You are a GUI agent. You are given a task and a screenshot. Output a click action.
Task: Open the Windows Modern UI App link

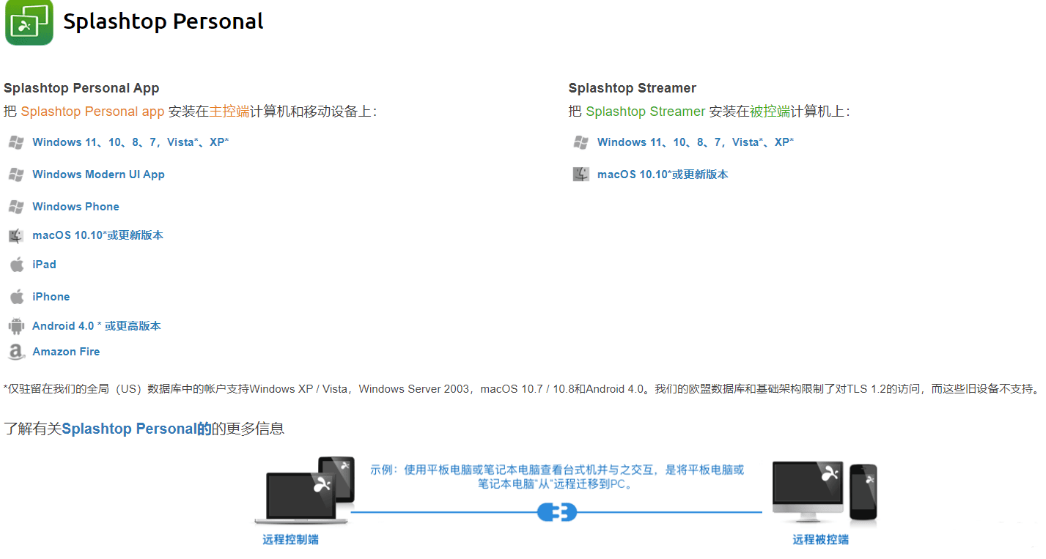point(98,174)
